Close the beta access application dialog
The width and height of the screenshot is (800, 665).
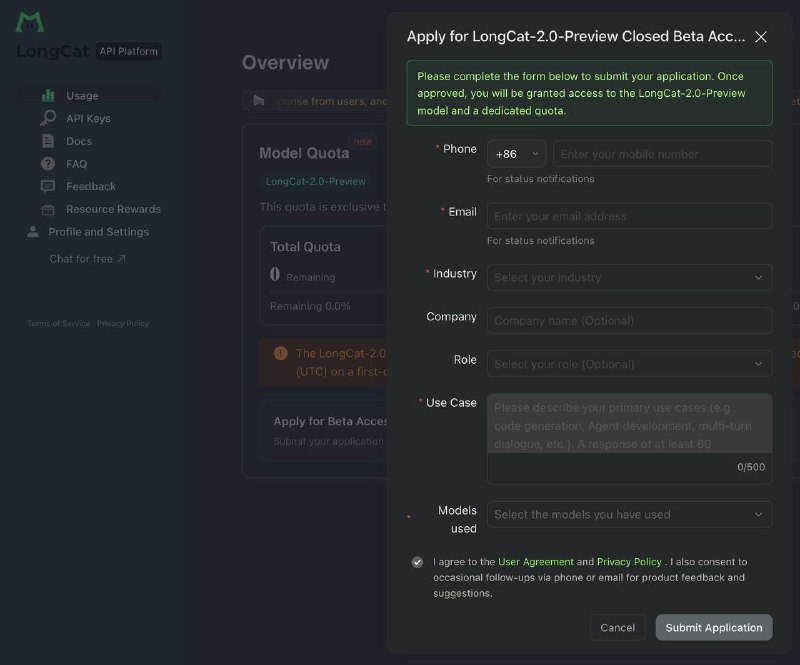click(761, 37)
